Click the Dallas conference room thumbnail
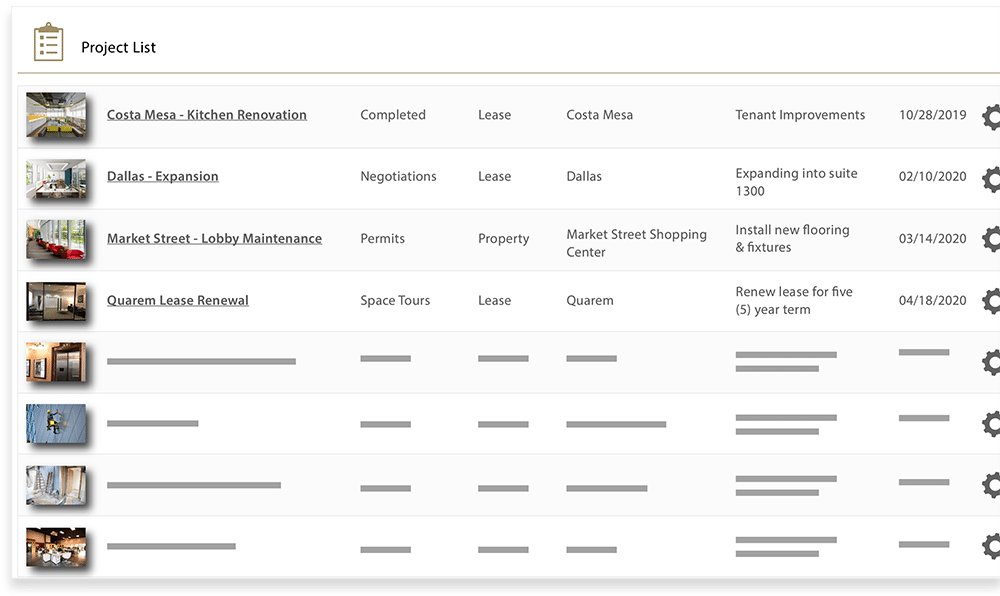Image resolution: width=1000 pixels, height=596 pixels. [55, 178]
